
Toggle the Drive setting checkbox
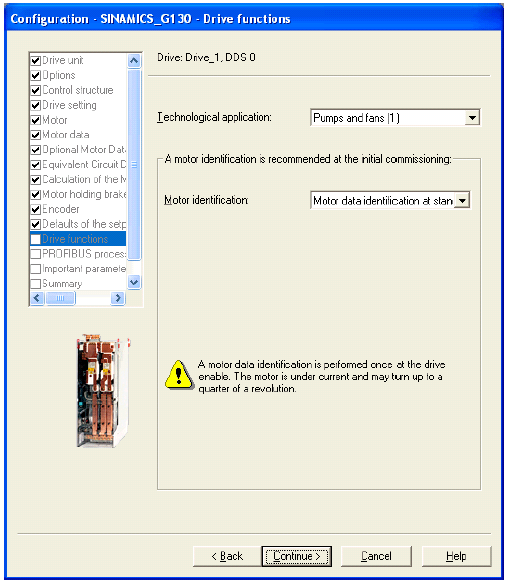[x=36, y=105]
